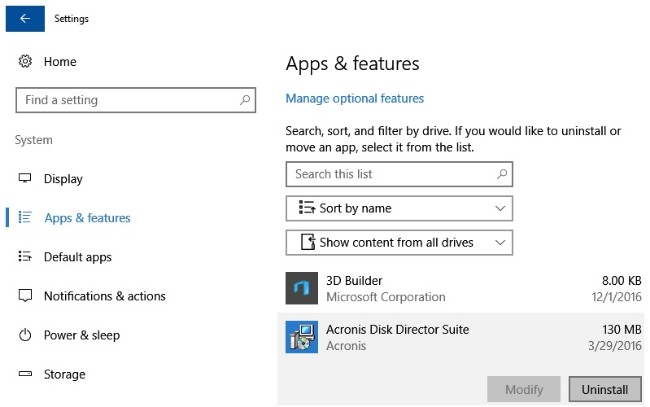Click the 130 MB size value

[622, 329]
